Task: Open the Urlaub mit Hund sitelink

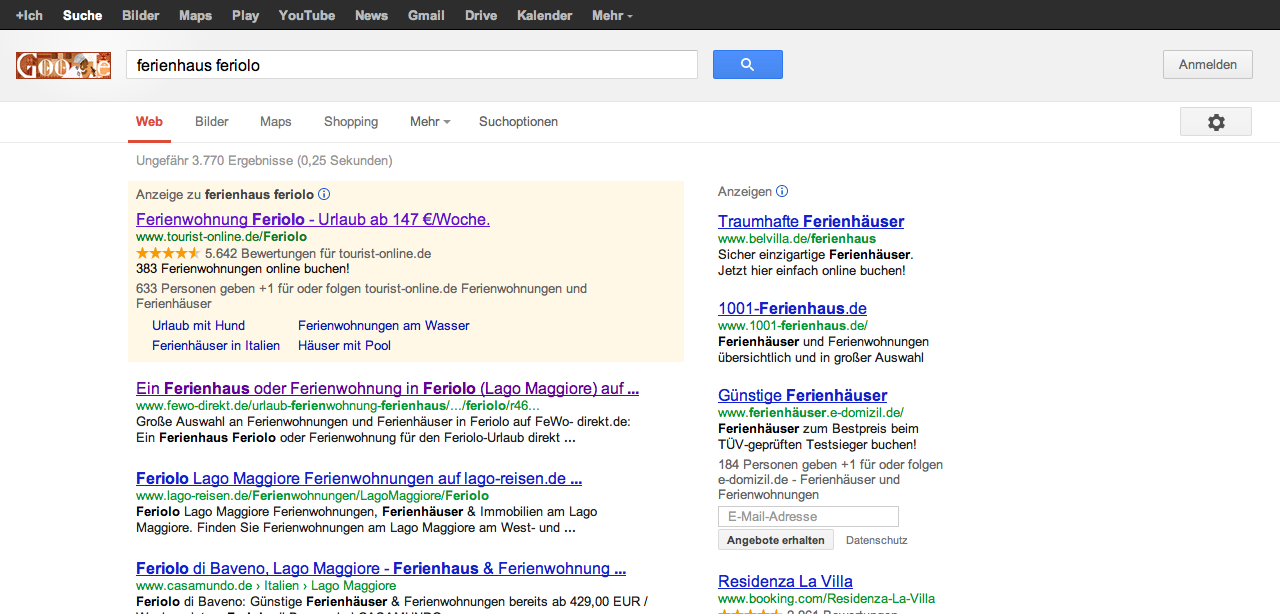Action: [198, 326]
